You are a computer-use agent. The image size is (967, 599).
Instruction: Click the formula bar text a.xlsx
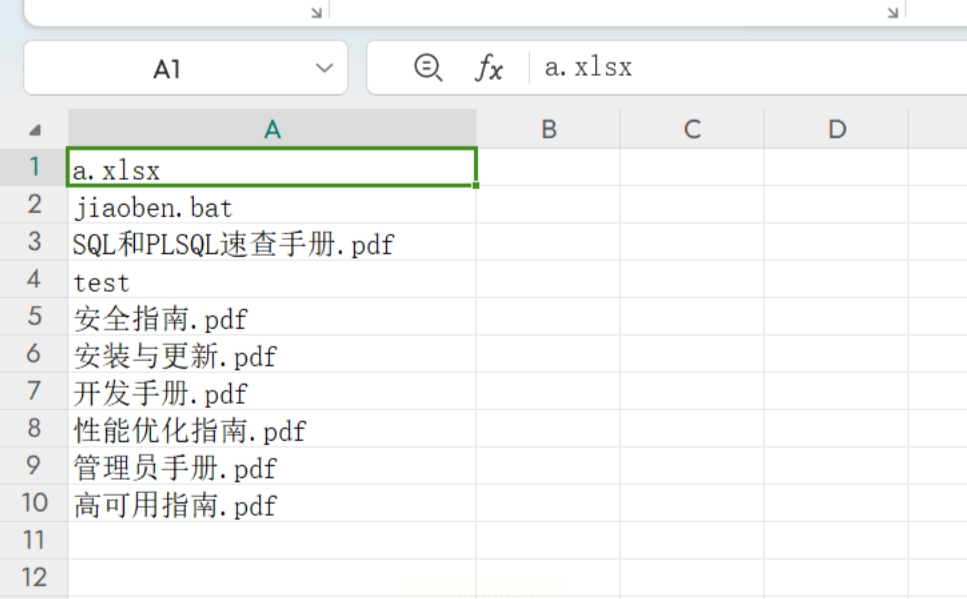click(x=588, y=67)
